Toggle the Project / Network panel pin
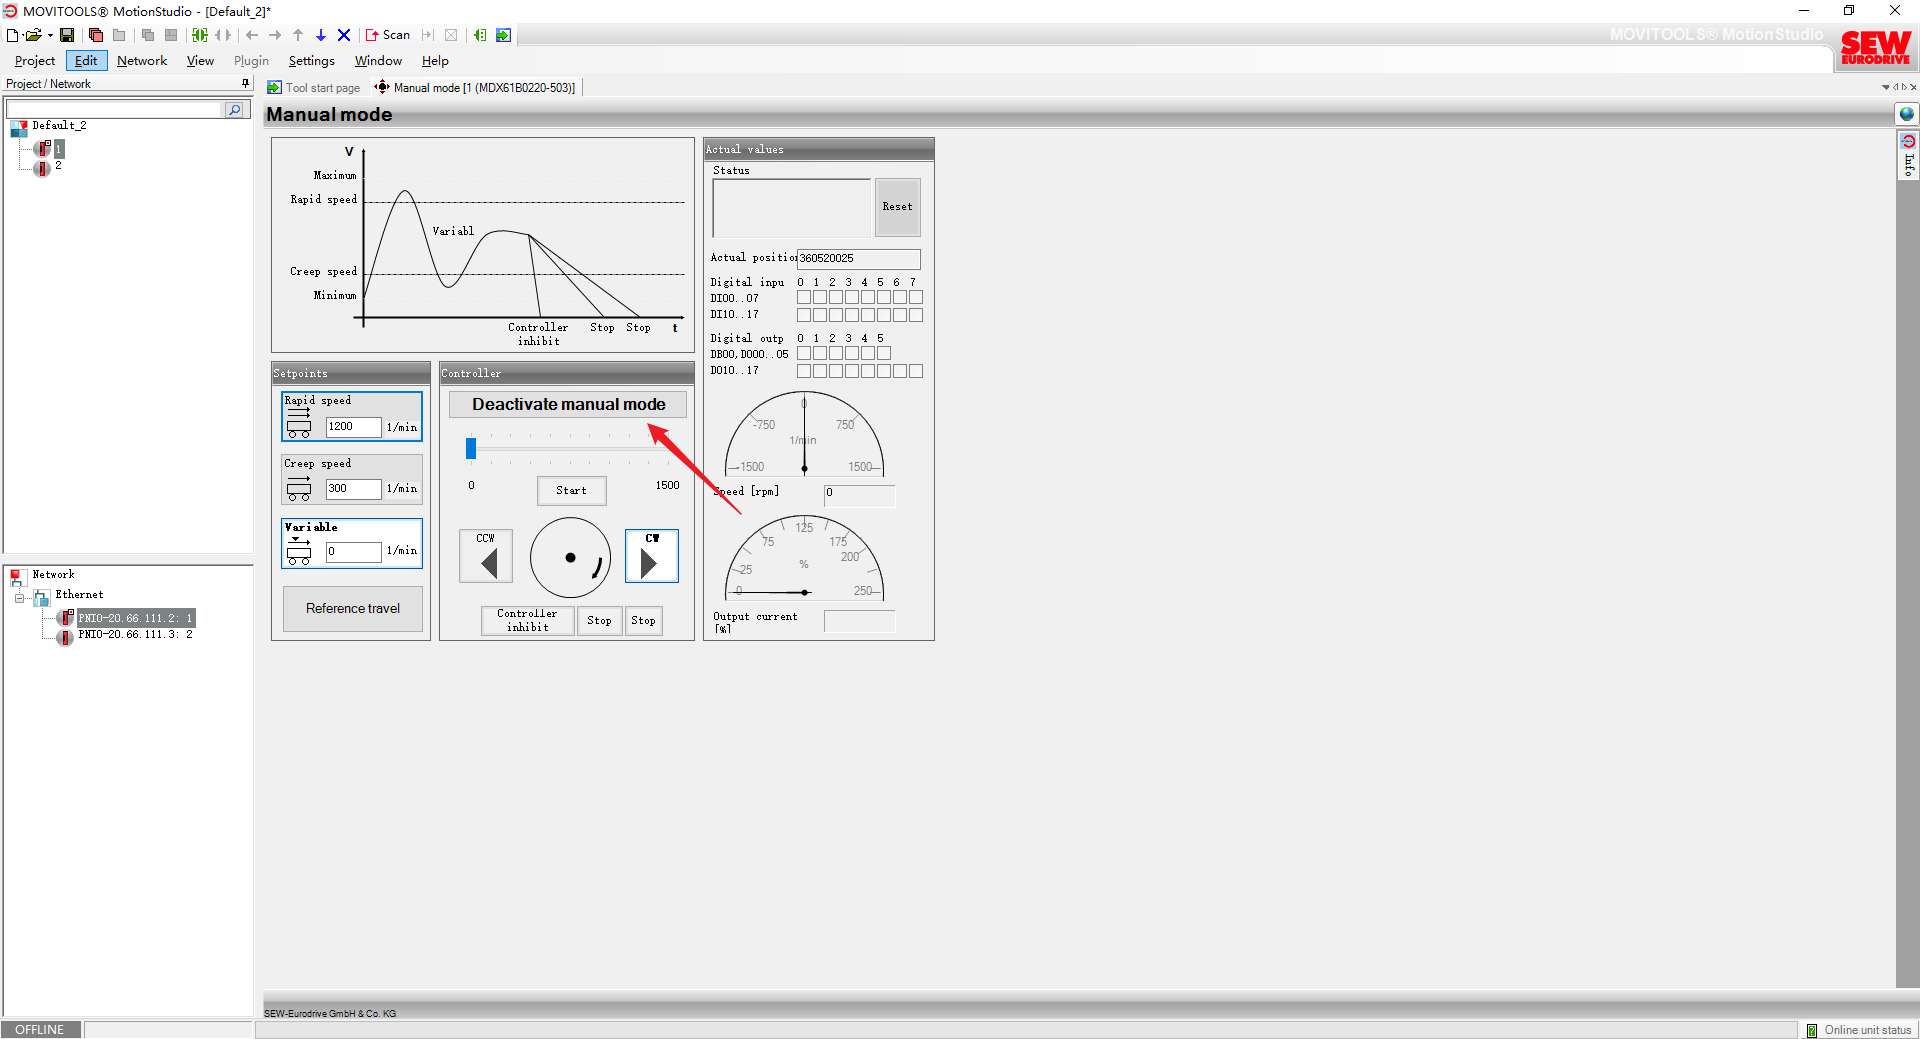The image size is (1920, 1039). click(245, 84)
